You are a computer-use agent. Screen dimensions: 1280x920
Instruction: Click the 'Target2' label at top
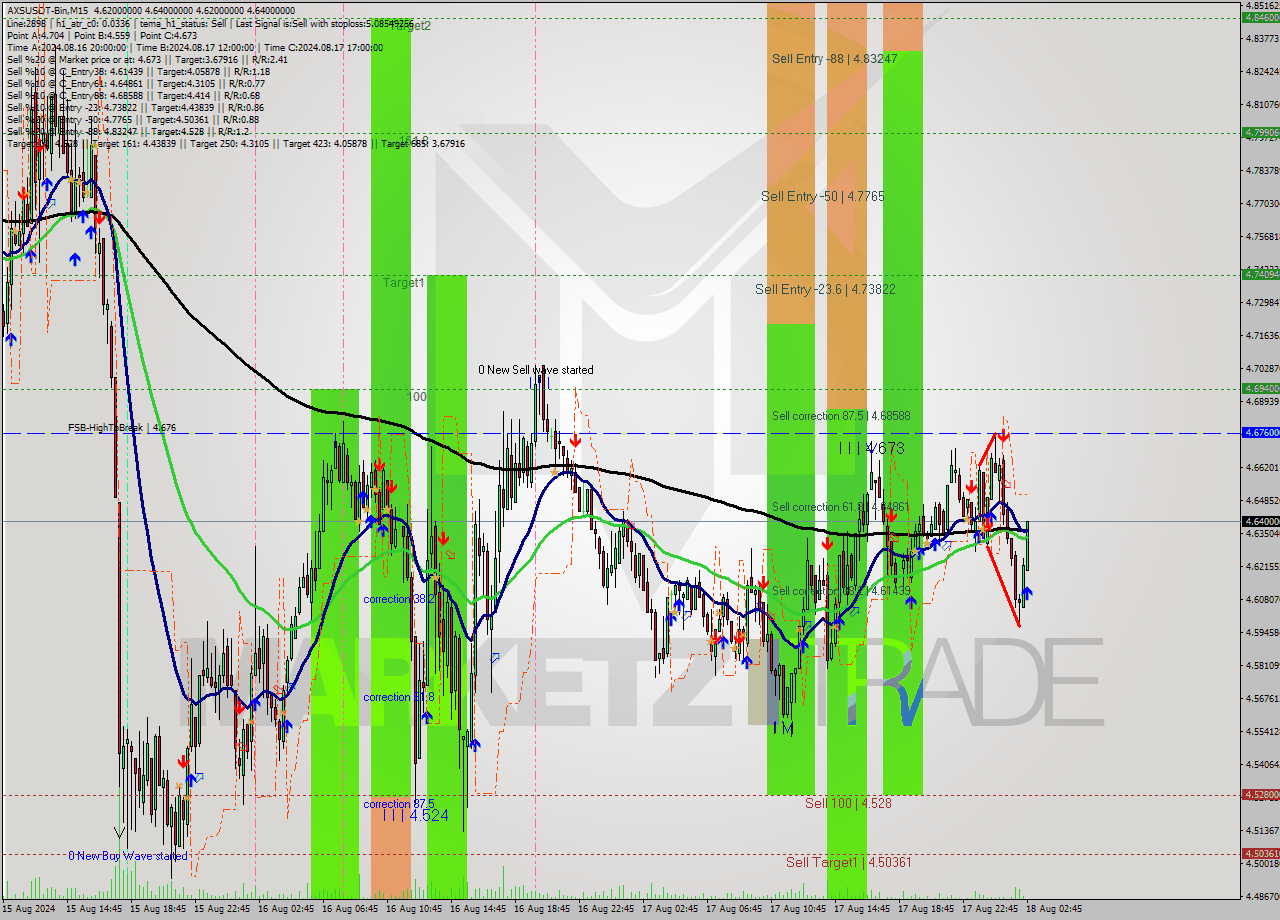coord(411,26)
